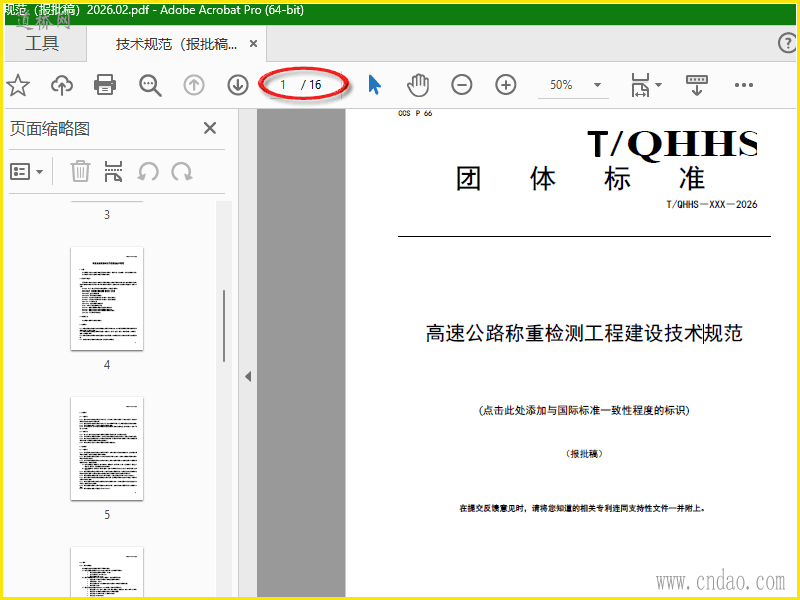Open the thumbnail options list menu
800x600 pixels.
27,172
